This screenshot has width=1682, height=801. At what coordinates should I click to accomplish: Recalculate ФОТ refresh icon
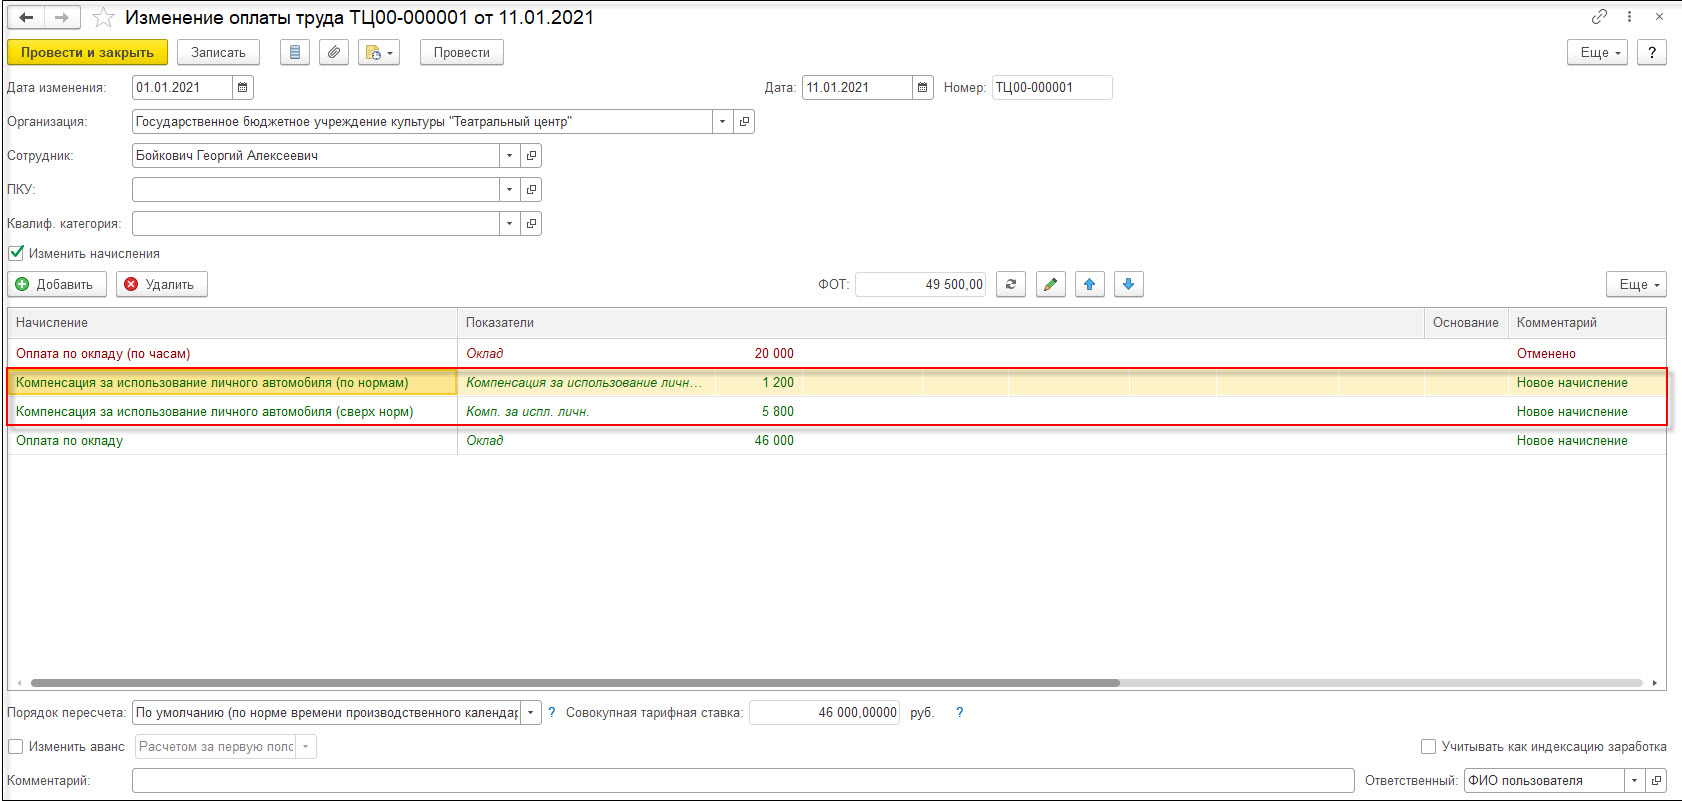[x=1011, y=284]
